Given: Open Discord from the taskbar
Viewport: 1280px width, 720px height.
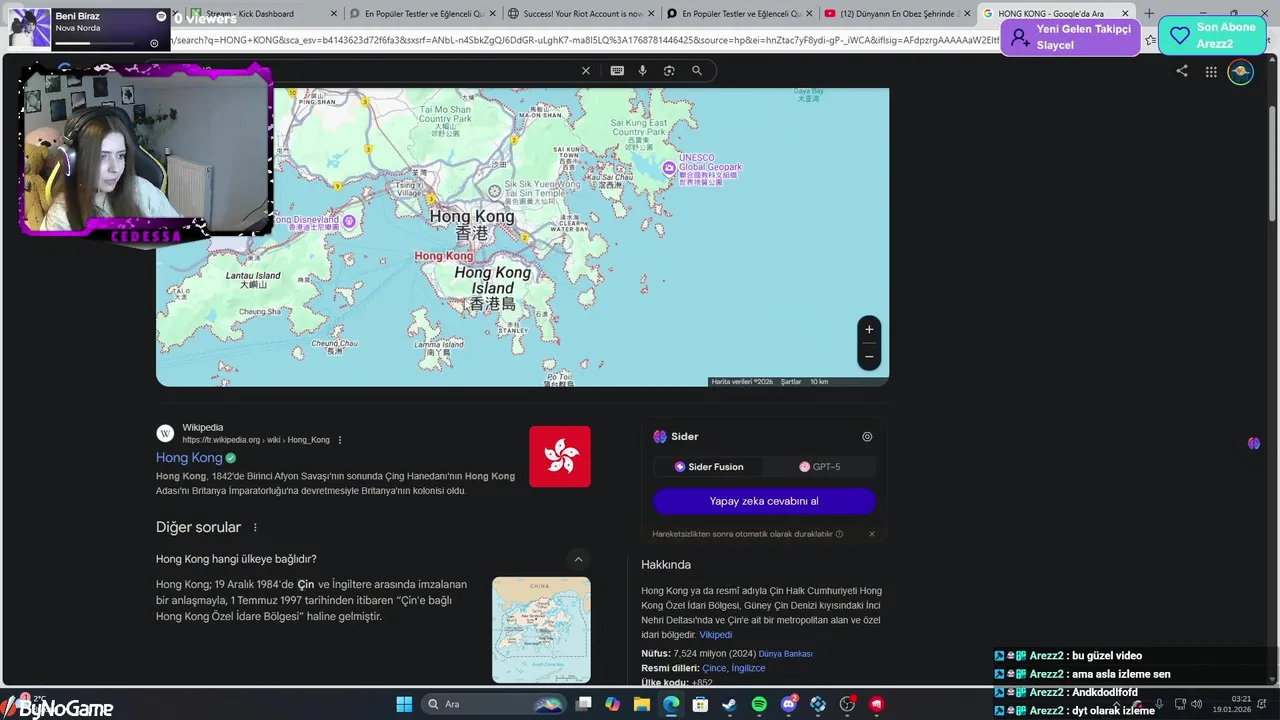Looking at the screenshot, I should pyautogui.click(x=789, y=704).
